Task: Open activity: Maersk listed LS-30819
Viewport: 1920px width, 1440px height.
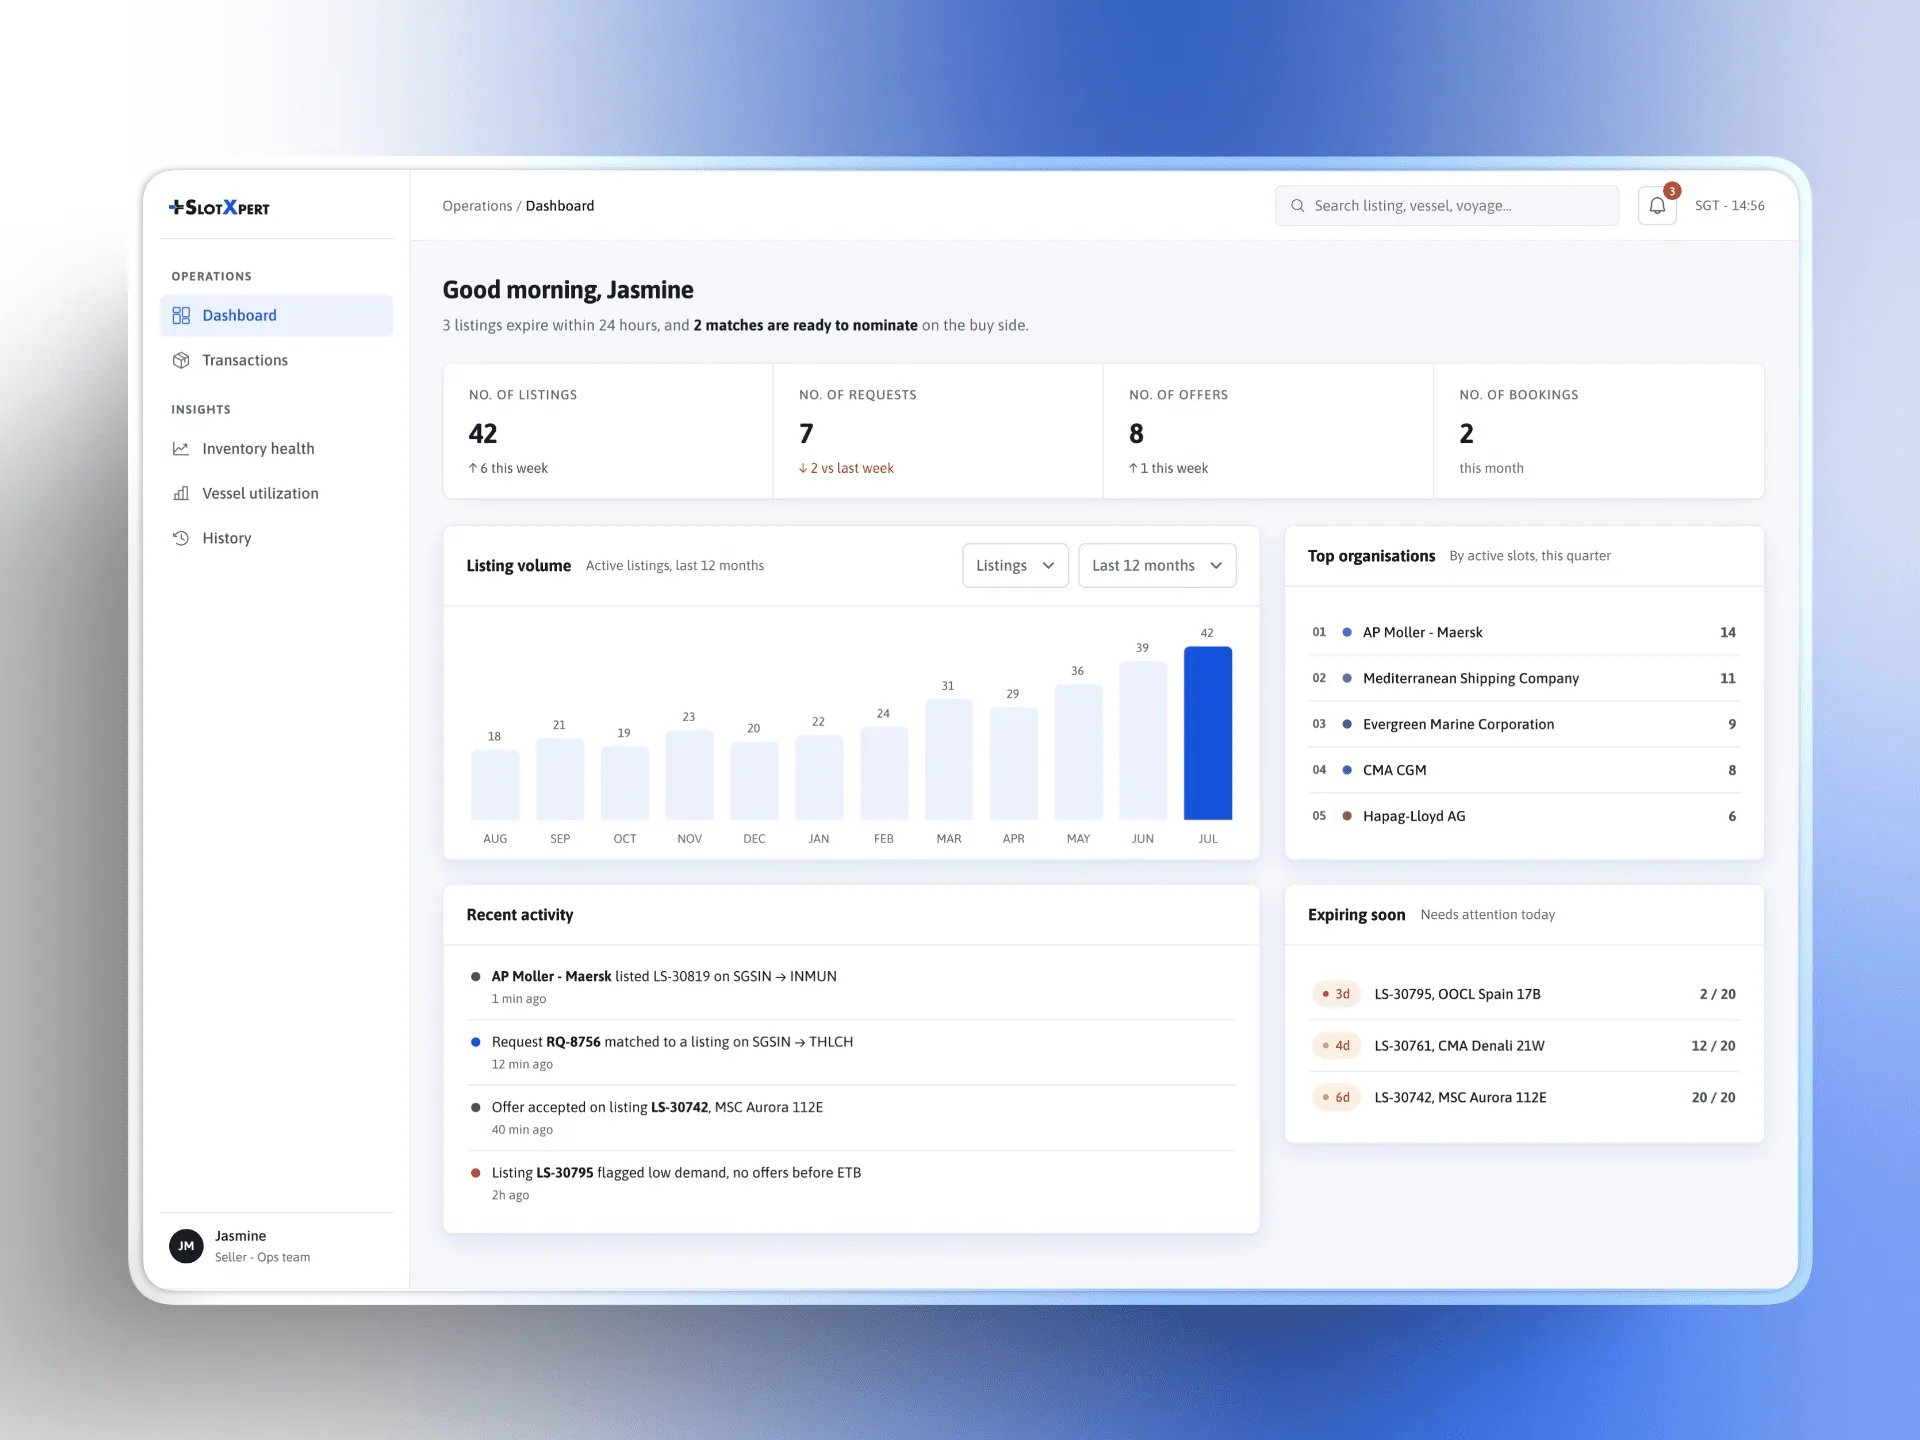Action: click(x=852, y=986)
